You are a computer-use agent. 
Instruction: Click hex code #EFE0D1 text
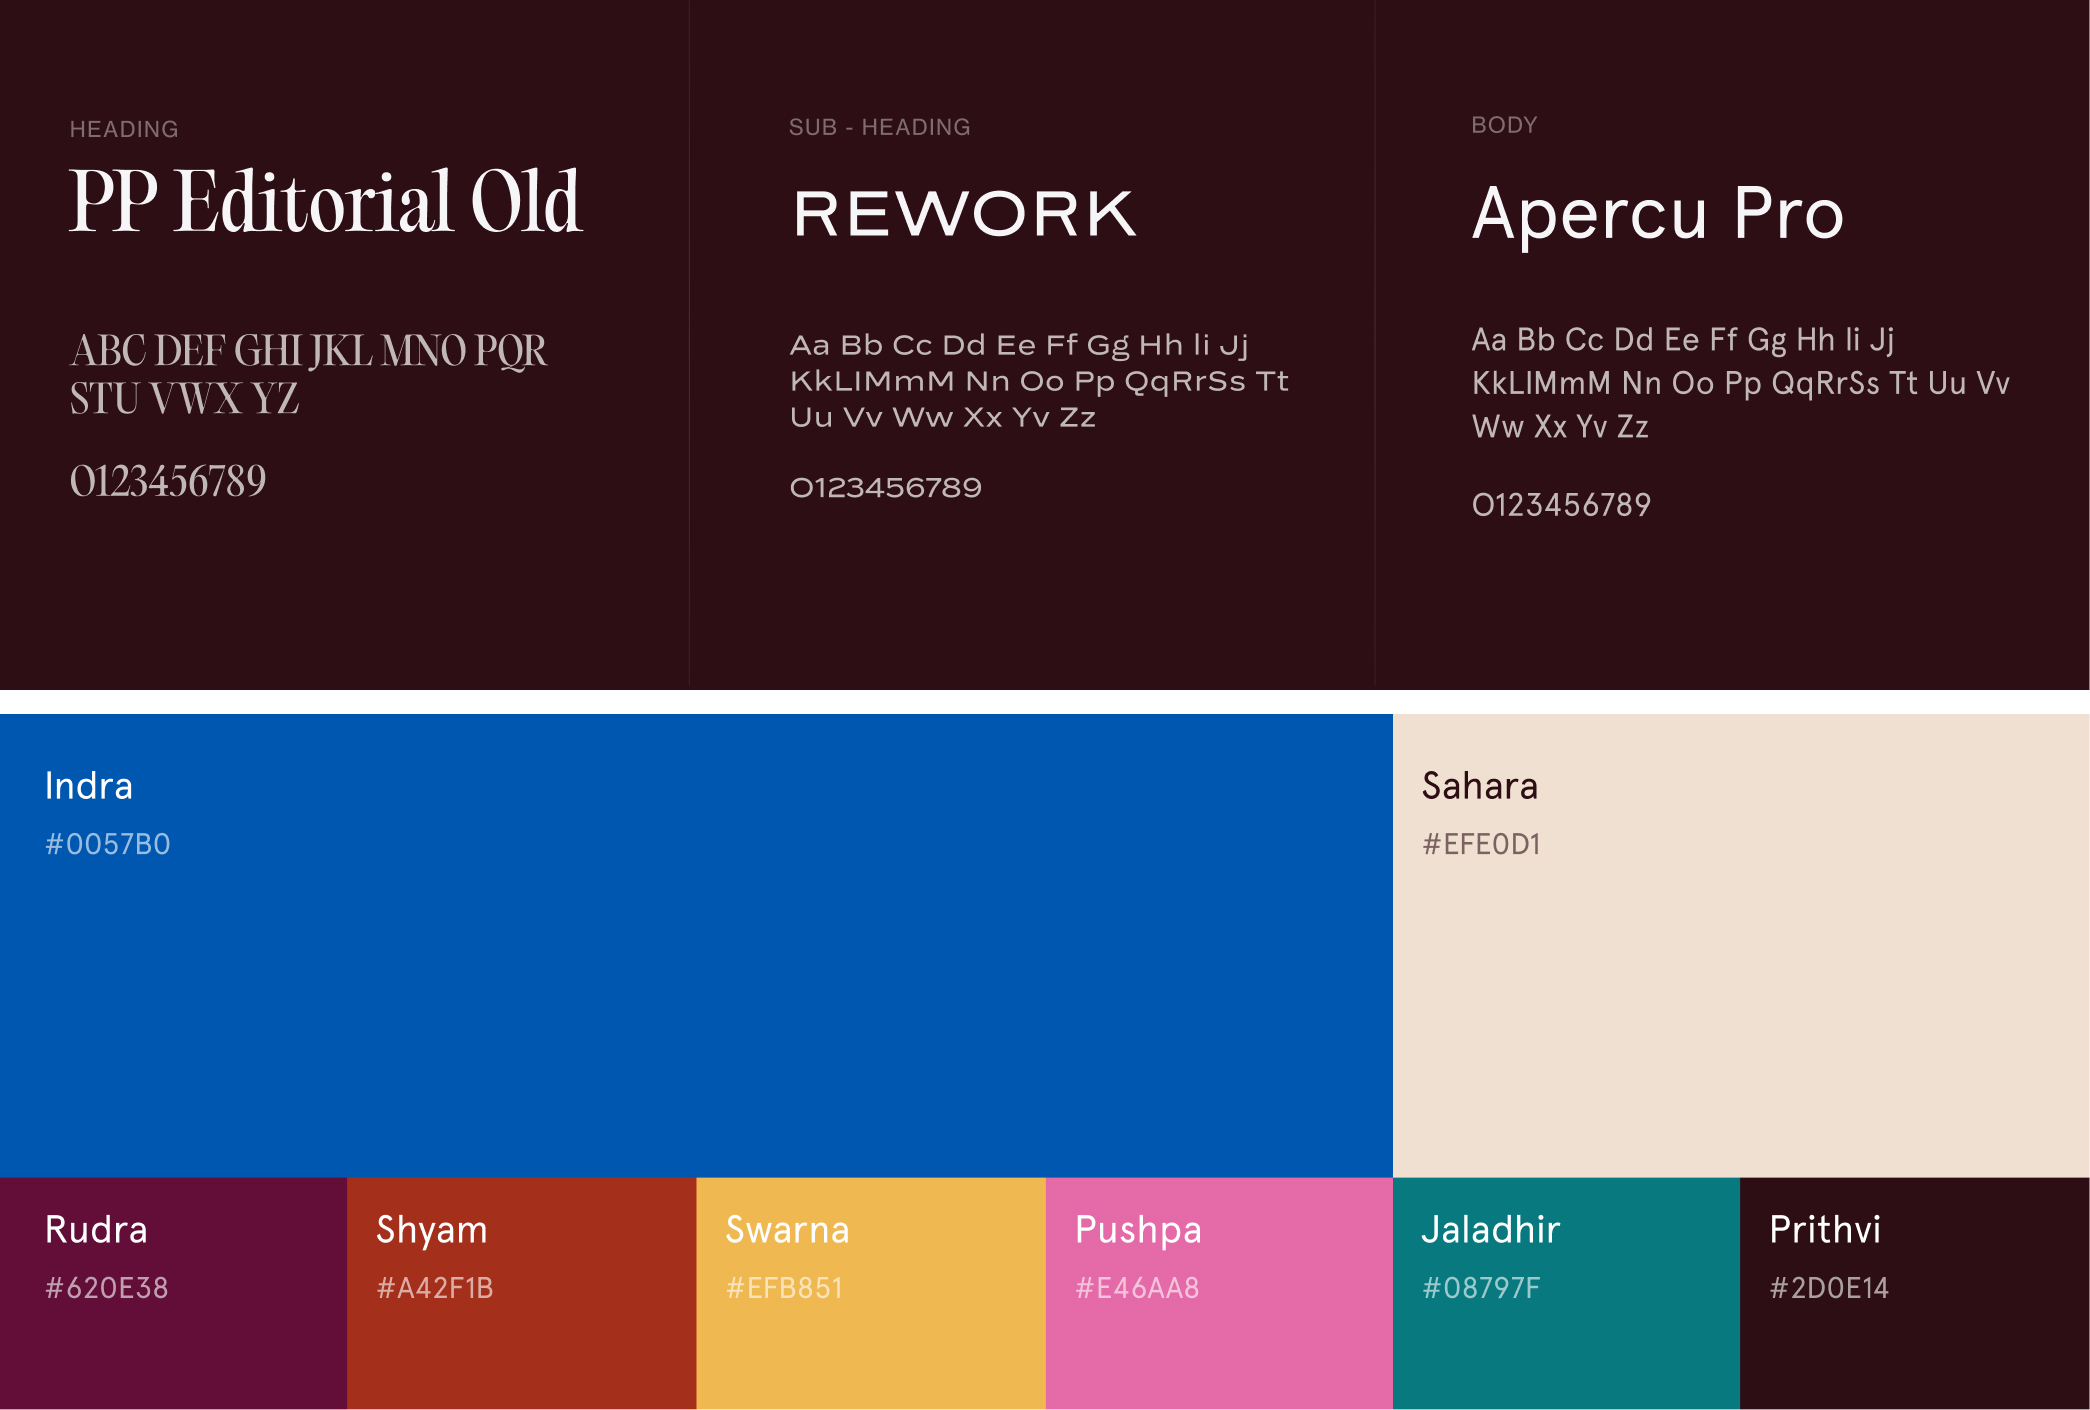click(x=1481, y=845)
